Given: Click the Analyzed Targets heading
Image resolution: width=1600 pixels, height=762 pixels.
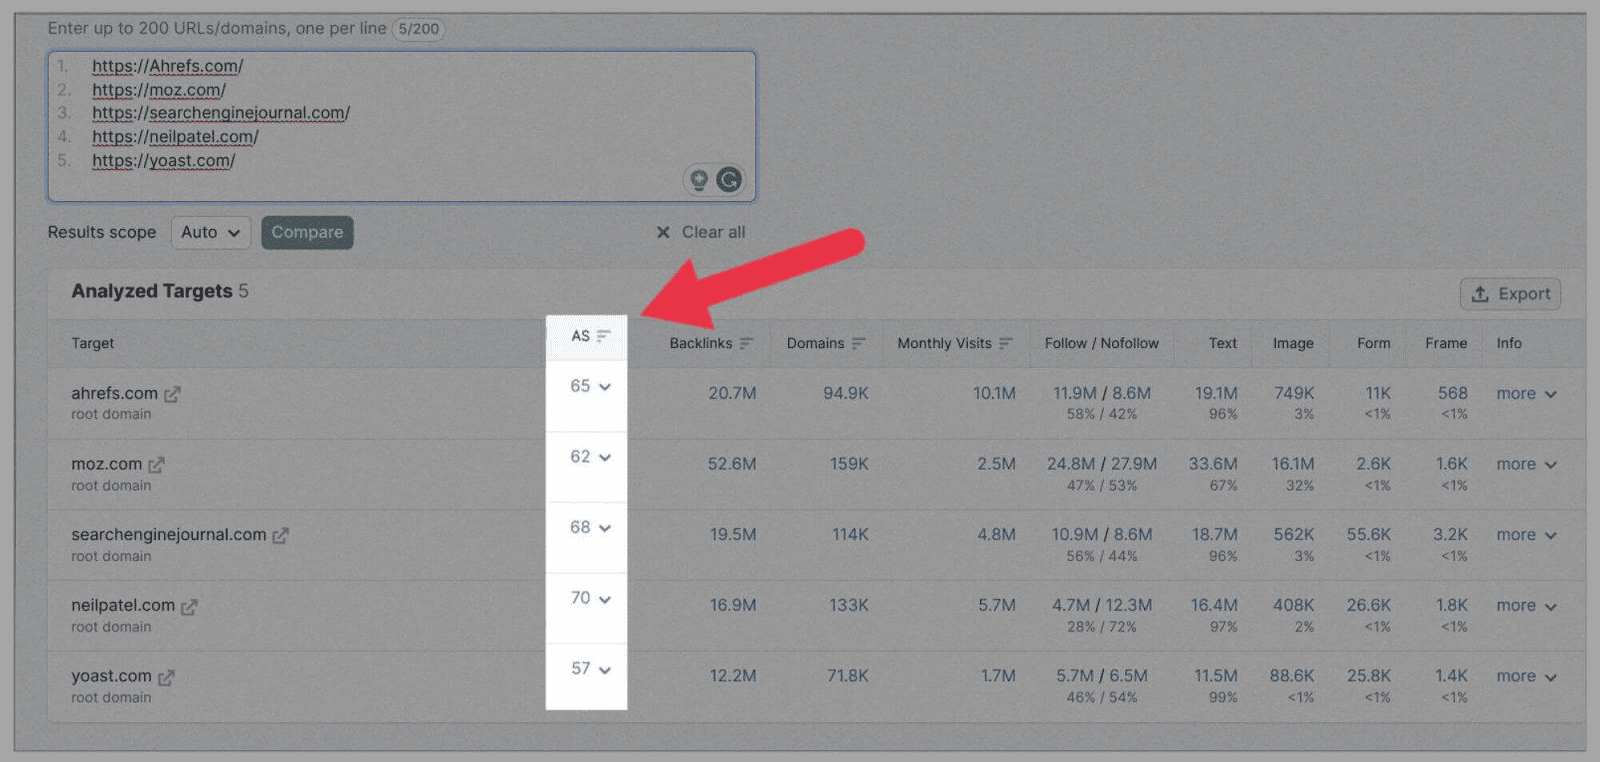Looking at the screenshot, I should [151, 291].
